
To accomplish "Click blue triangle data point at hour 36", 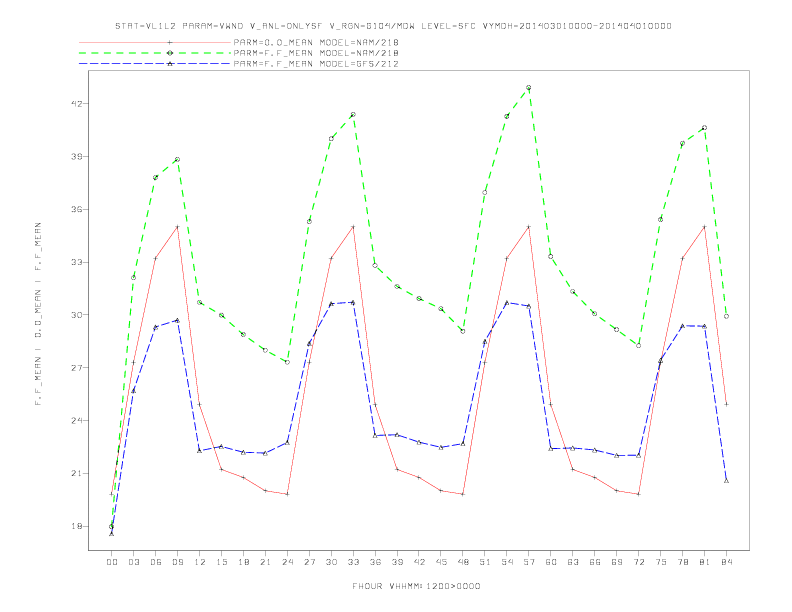I will coord(375,435).
